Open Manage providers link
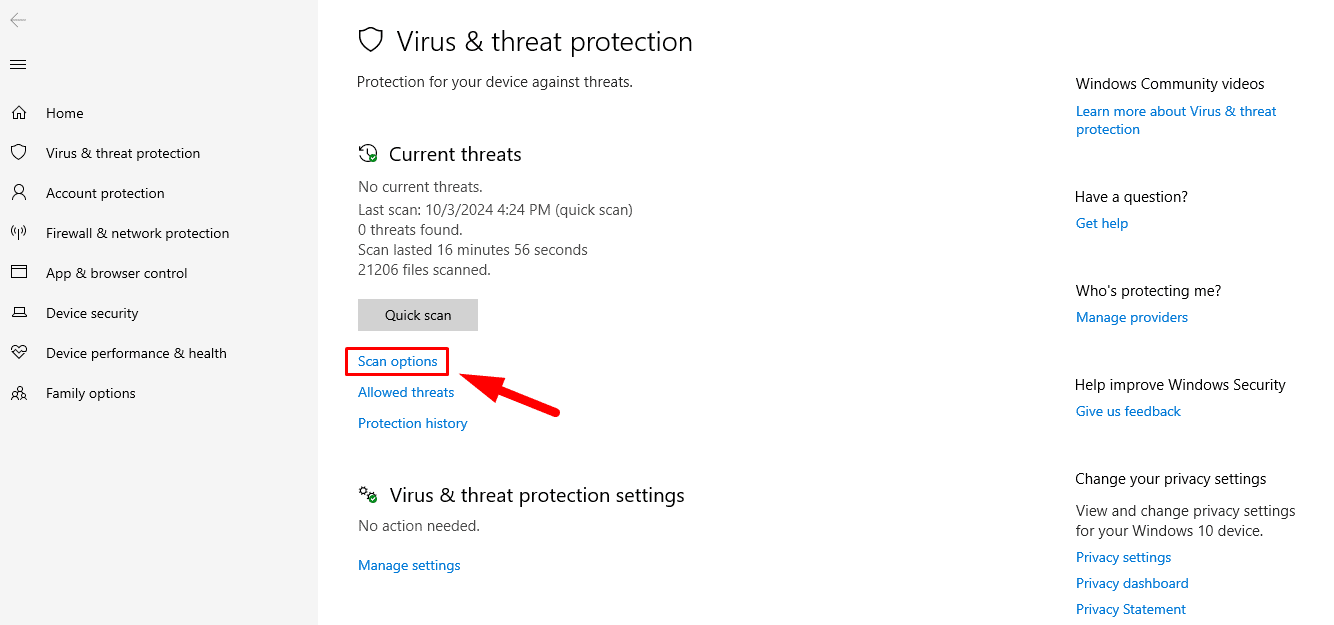This screenshot has height=625, width=1334. pyautogui.click(x=1131, y=317)
